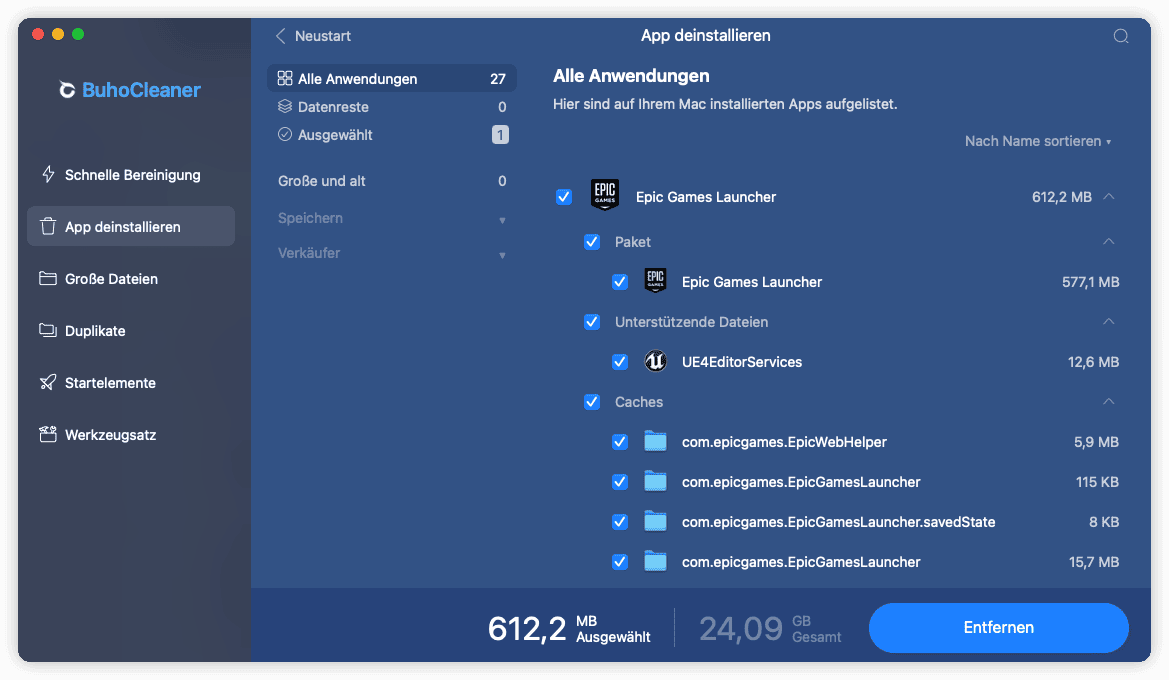This screenshot has height=680, width=1169.
Task: Uncheck the Paket group checkbox
Action: (592, 242)
